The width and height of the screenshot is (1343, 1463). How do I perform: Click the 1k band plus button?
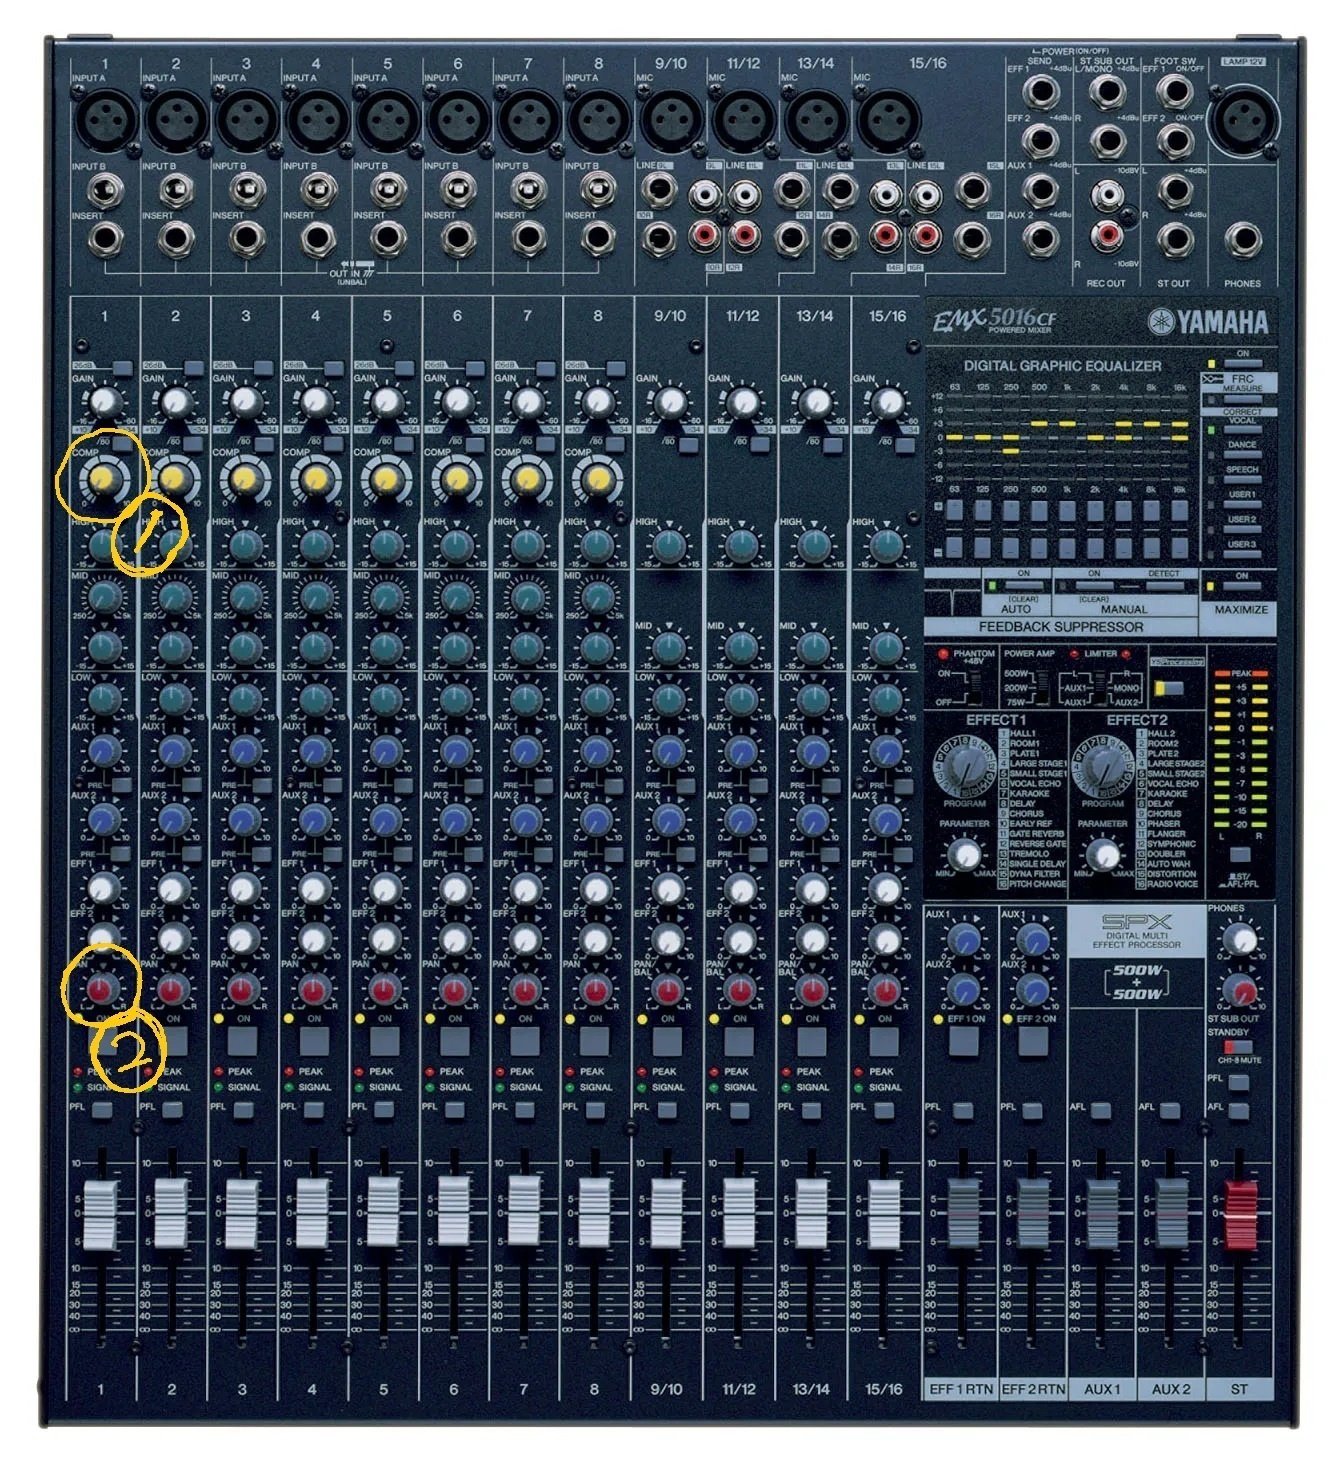[1067, 512]
